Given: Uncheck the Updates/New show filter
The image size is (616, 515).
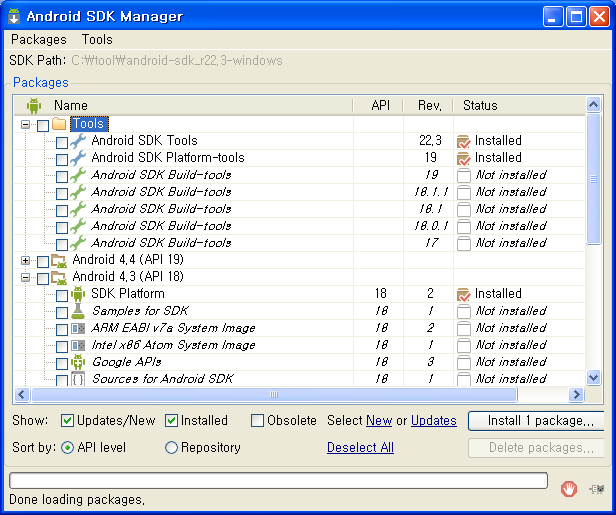Looking at the screenshot, I should [x=67, y=421].
